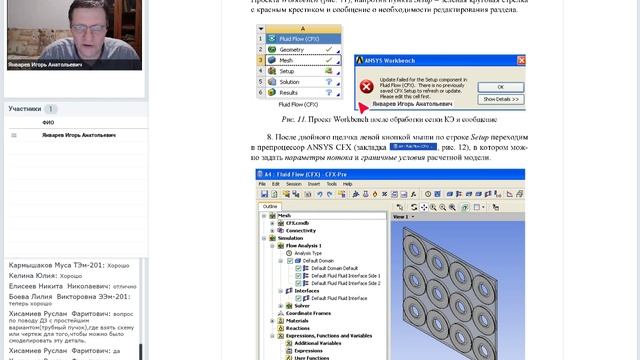This screenshot has height=360, width=640.
Task: Click the Show Details >> button
Action: (x=501, y=99)
